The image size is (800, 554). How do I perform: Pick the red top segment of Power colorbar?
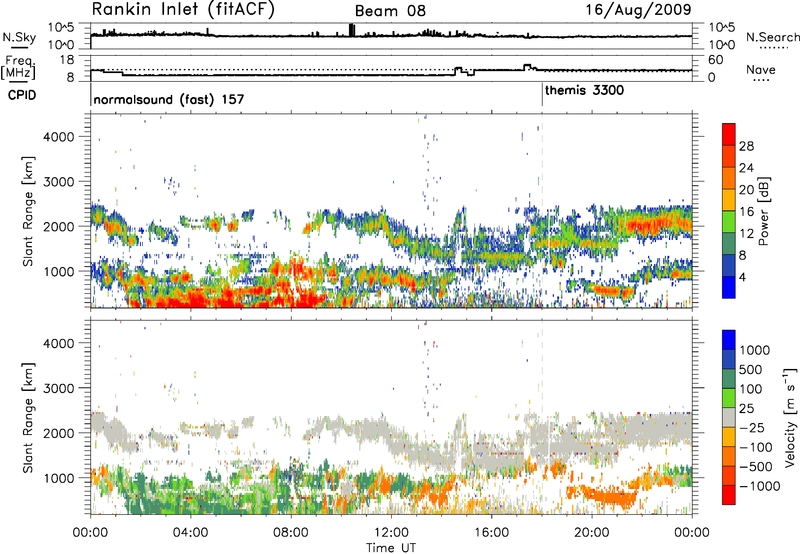pyautogui.click(x=729, y=134)
